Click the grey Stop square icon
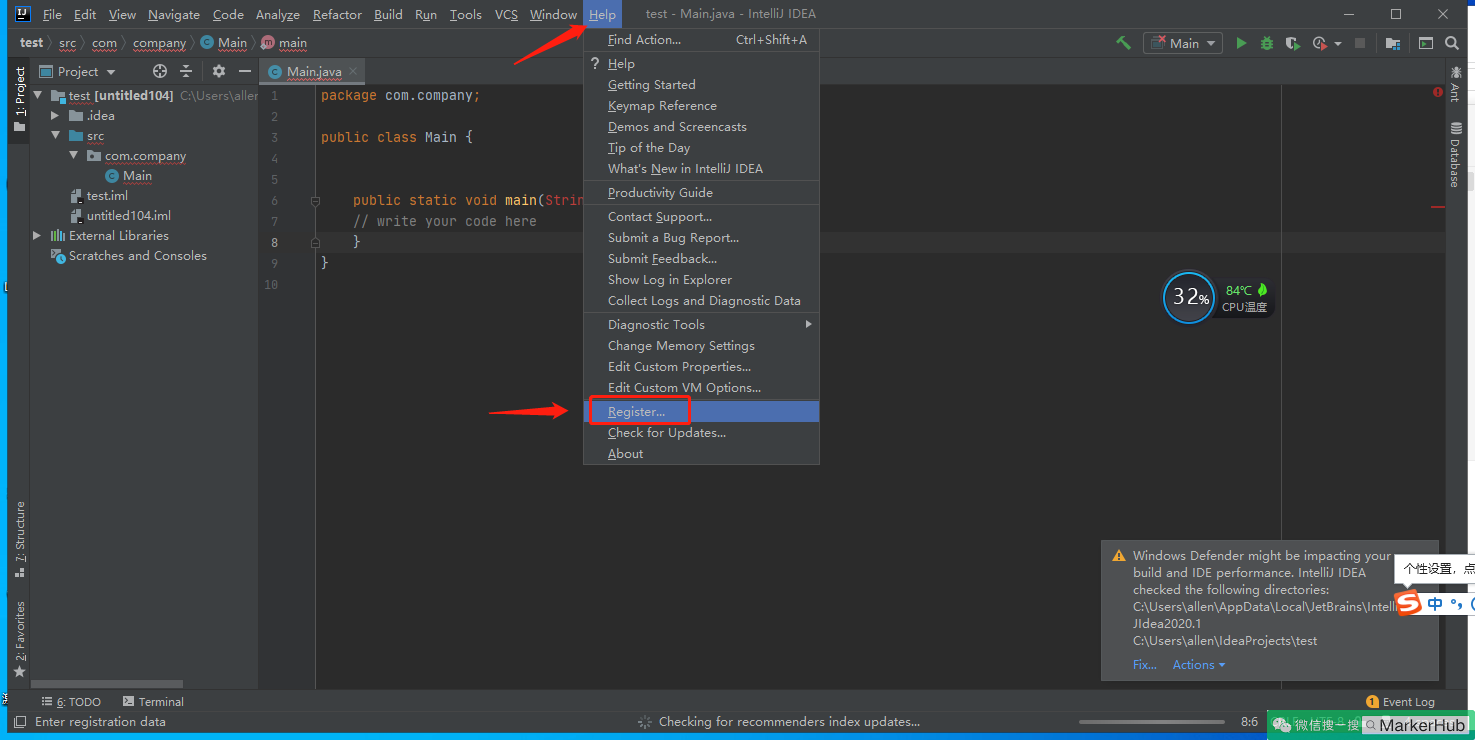This screenshot has width=1475, height=740. point(1360,43)
